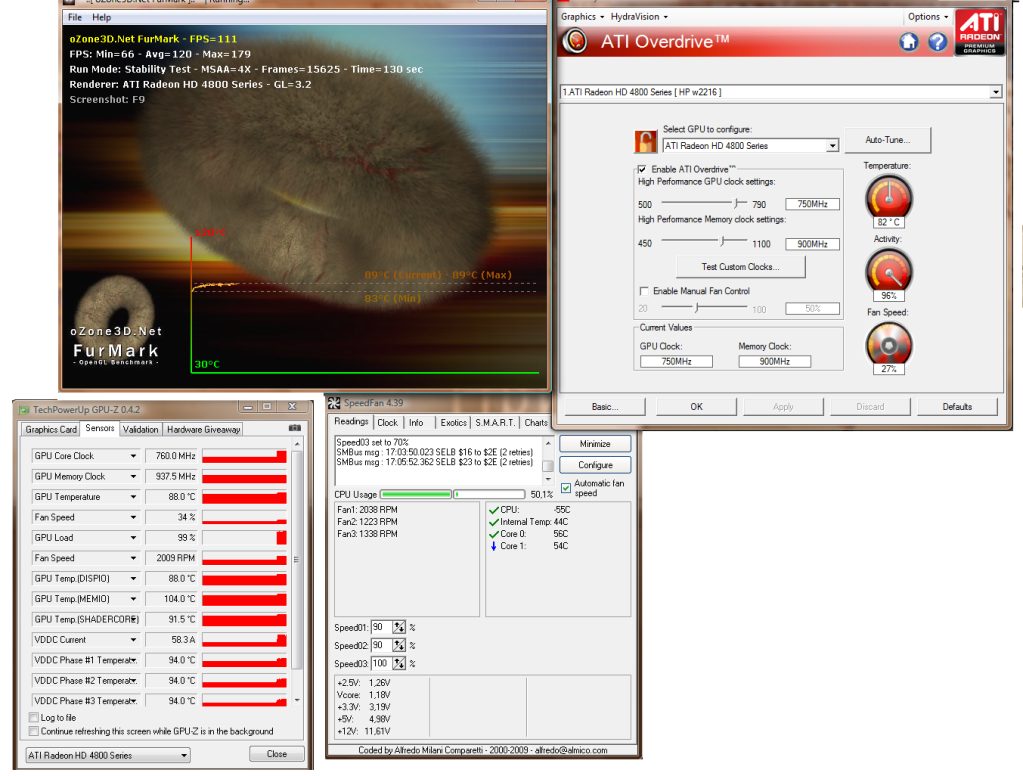Switch to GPU-Z Validation tab
This screenshot has height=776, width=1023.
(x=140, y=429)
